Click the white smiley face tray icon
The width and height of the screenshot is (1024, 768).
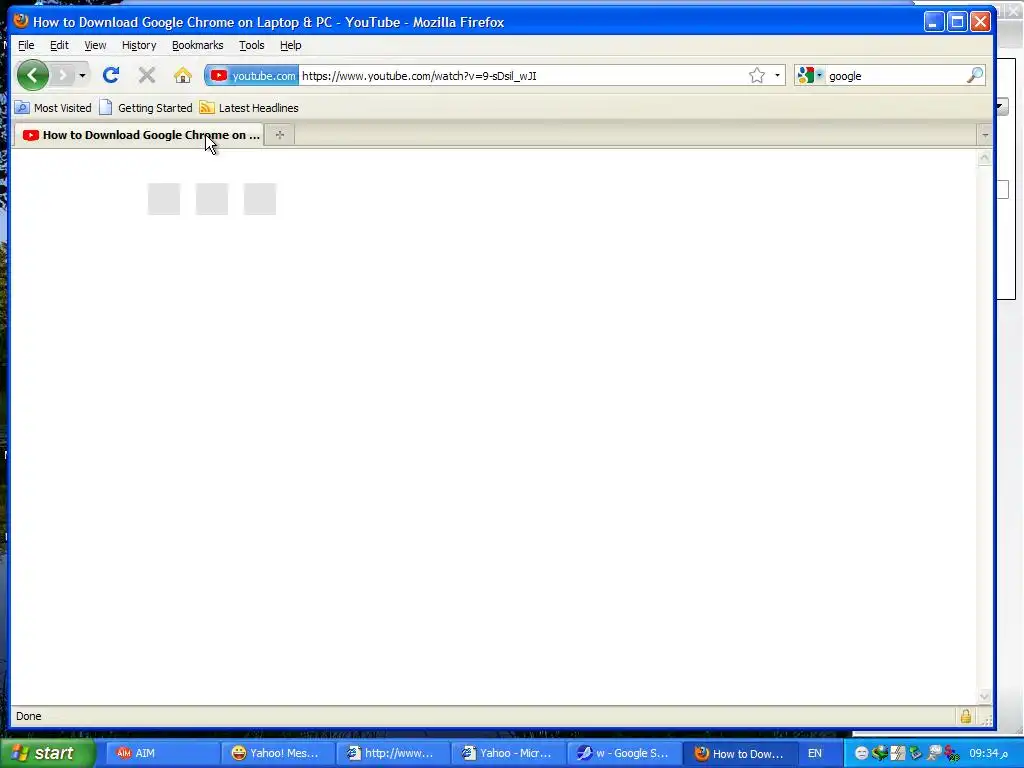point(861,753)
